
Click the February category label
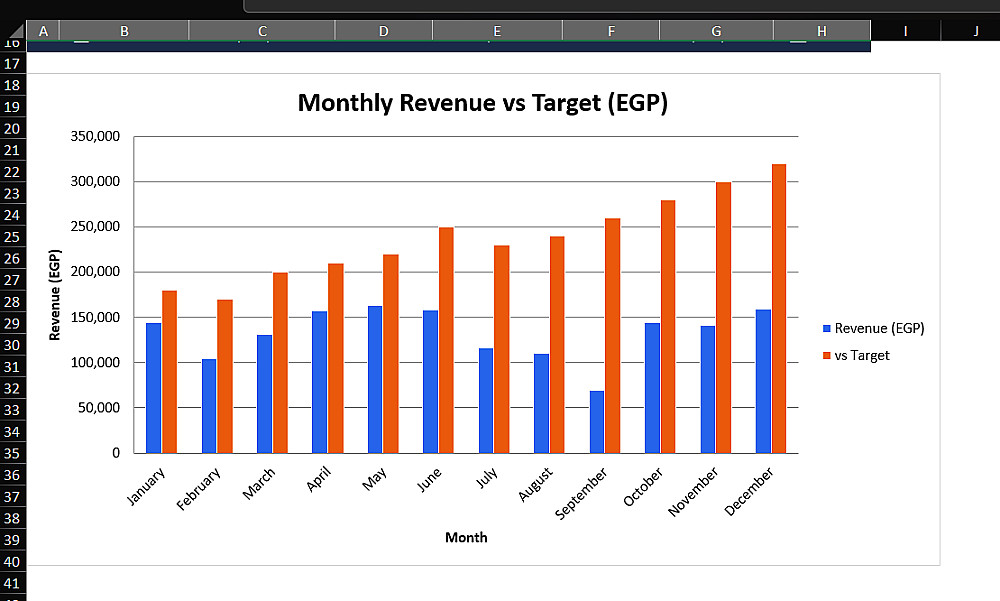click(x=198, y=489)
